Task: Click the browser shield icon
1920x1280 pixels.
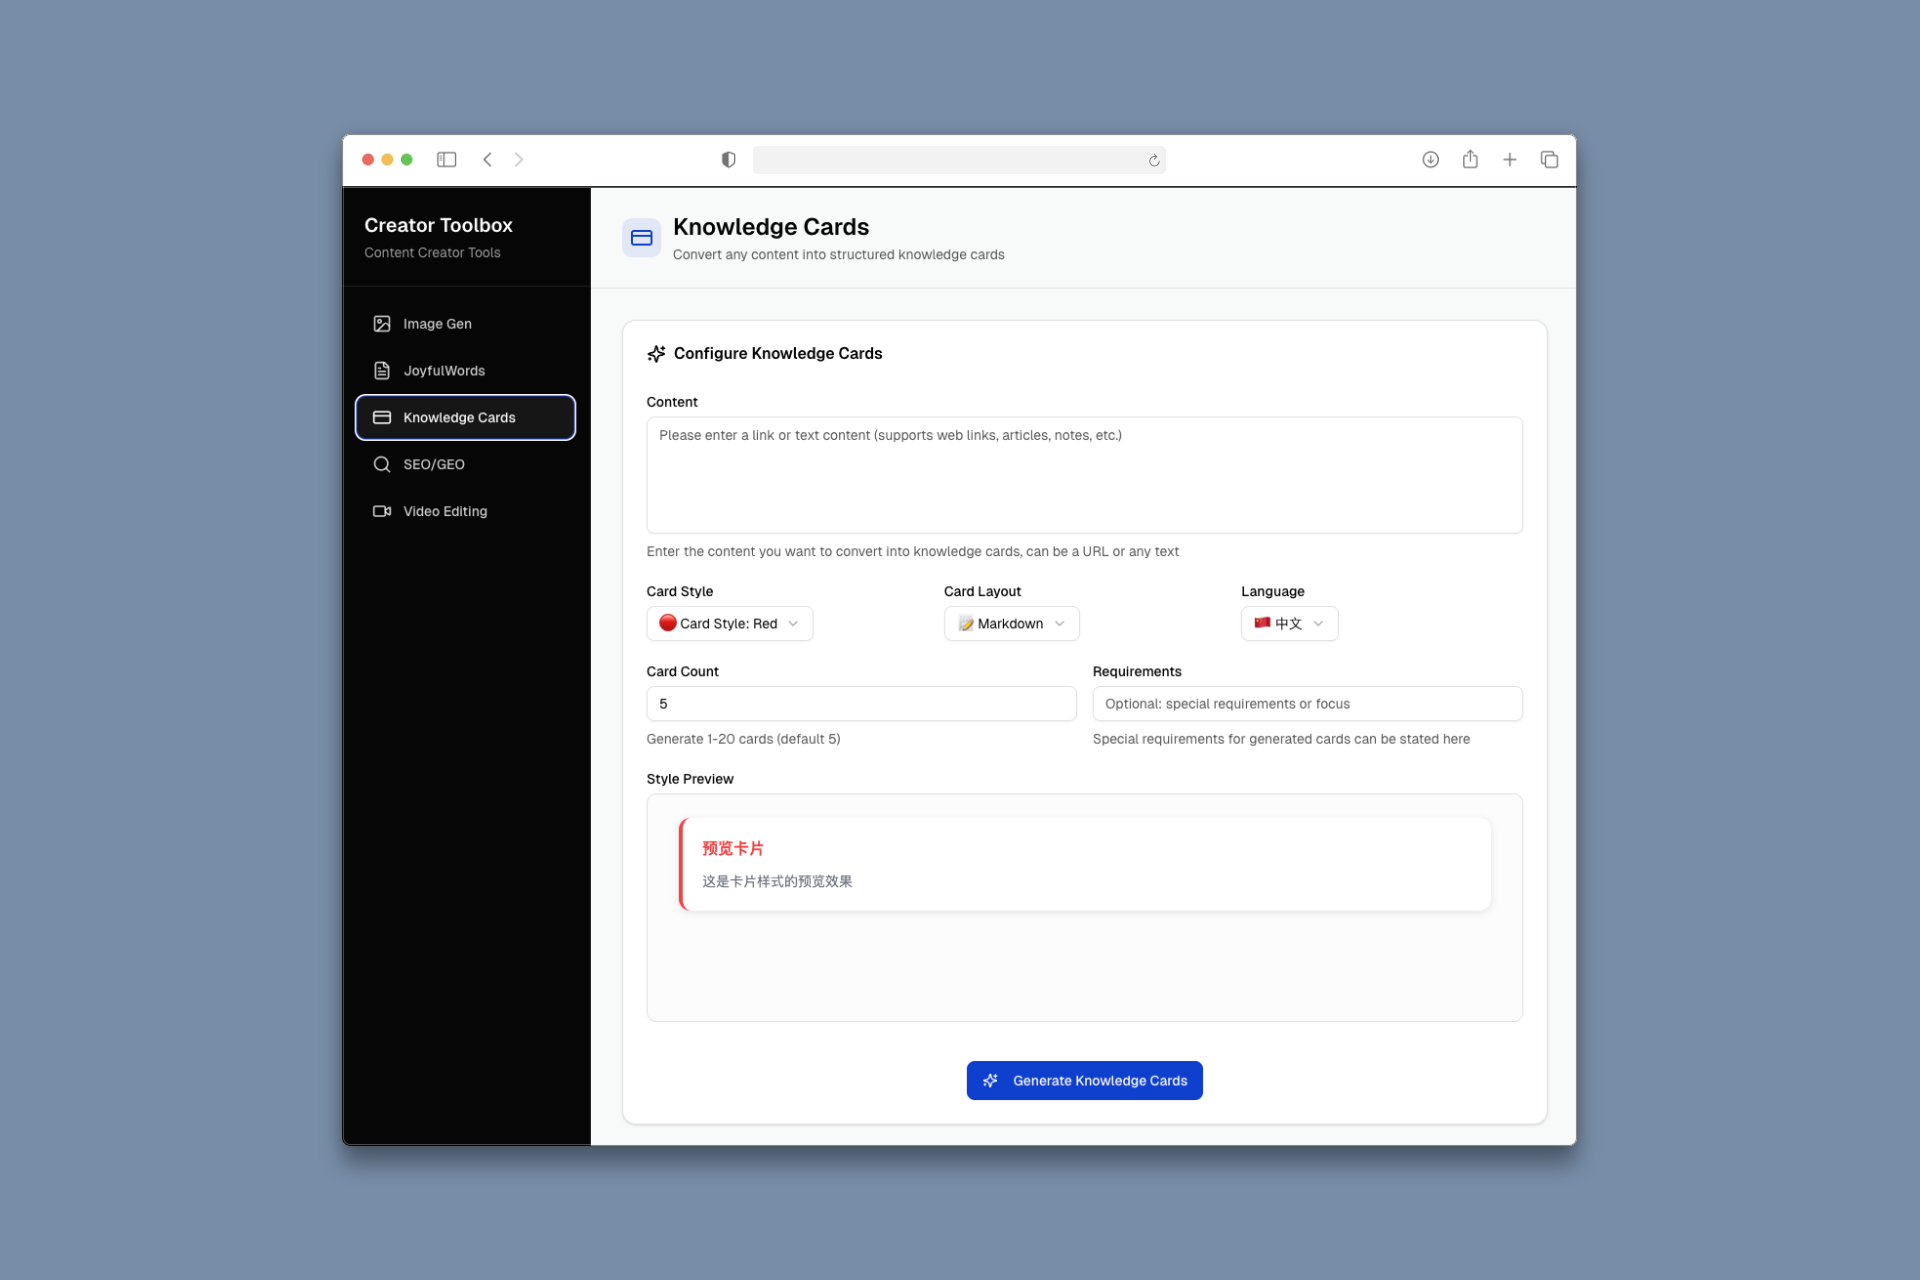Action: point(728,159)
